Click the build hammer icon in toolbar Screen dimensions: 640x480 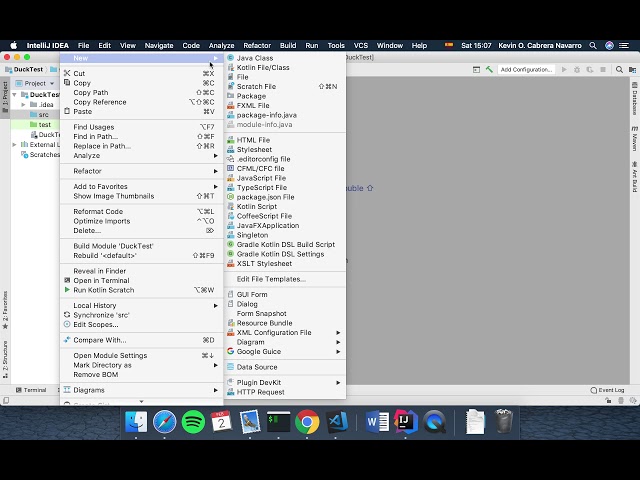[x=489, y=70]
